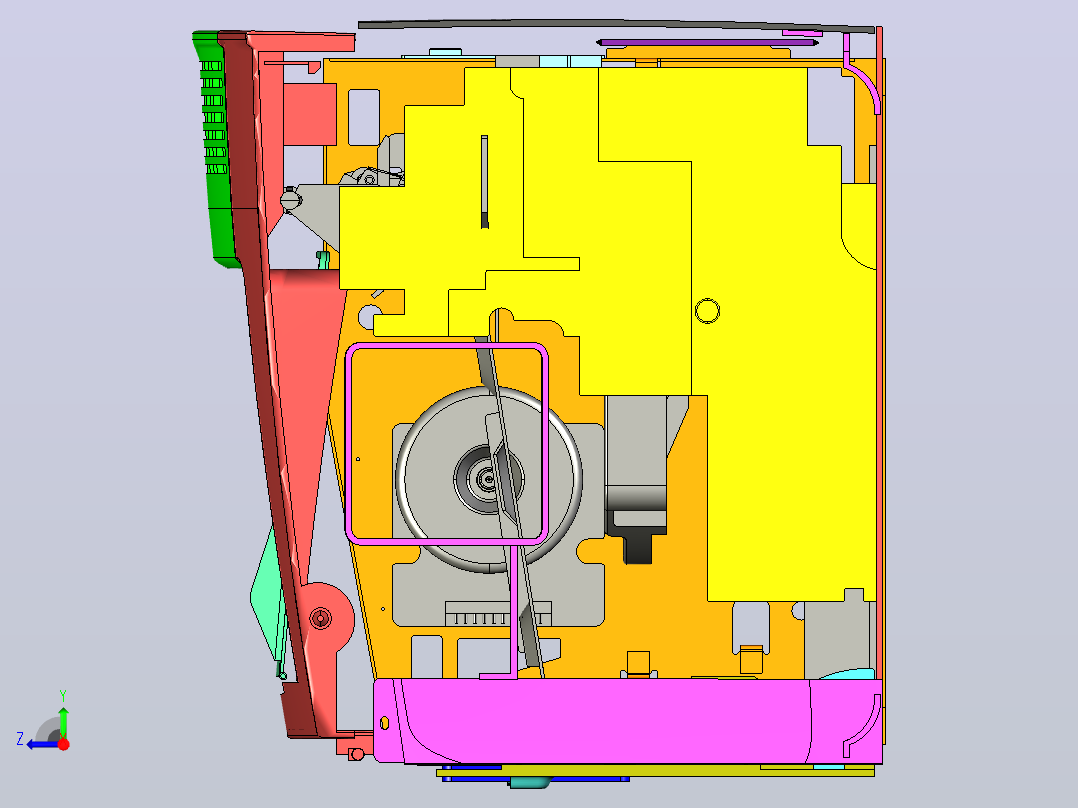Select the vertical slot in the yellow plate
The width and height of the screenshot is (1078, 808).
click(x=484, y=182)
